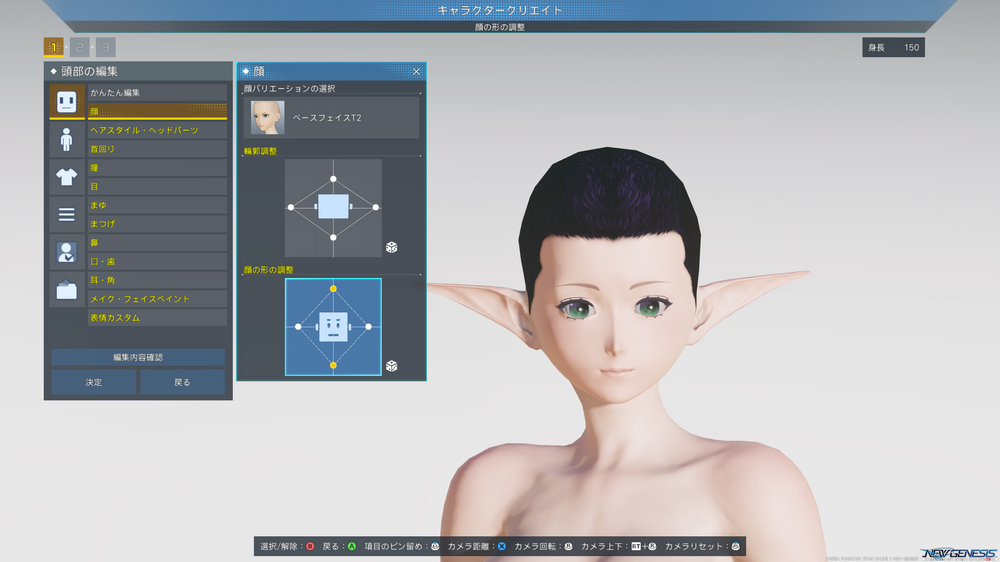
Task: Click カメラ回転 stick hint
Action: point(543,546)
